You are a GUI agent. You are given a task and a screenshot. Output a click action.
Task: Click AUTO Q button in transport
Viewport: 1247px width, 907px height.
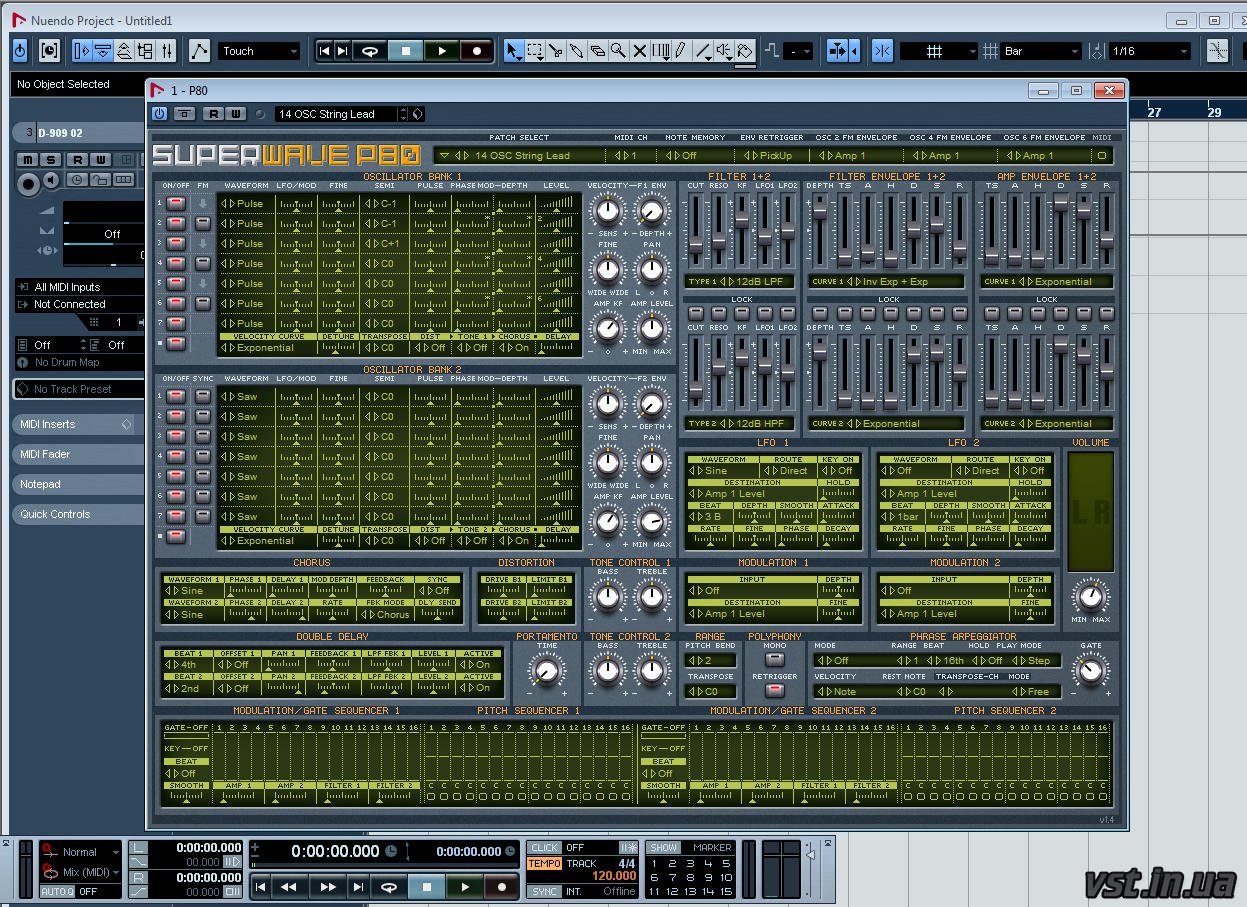57,891
